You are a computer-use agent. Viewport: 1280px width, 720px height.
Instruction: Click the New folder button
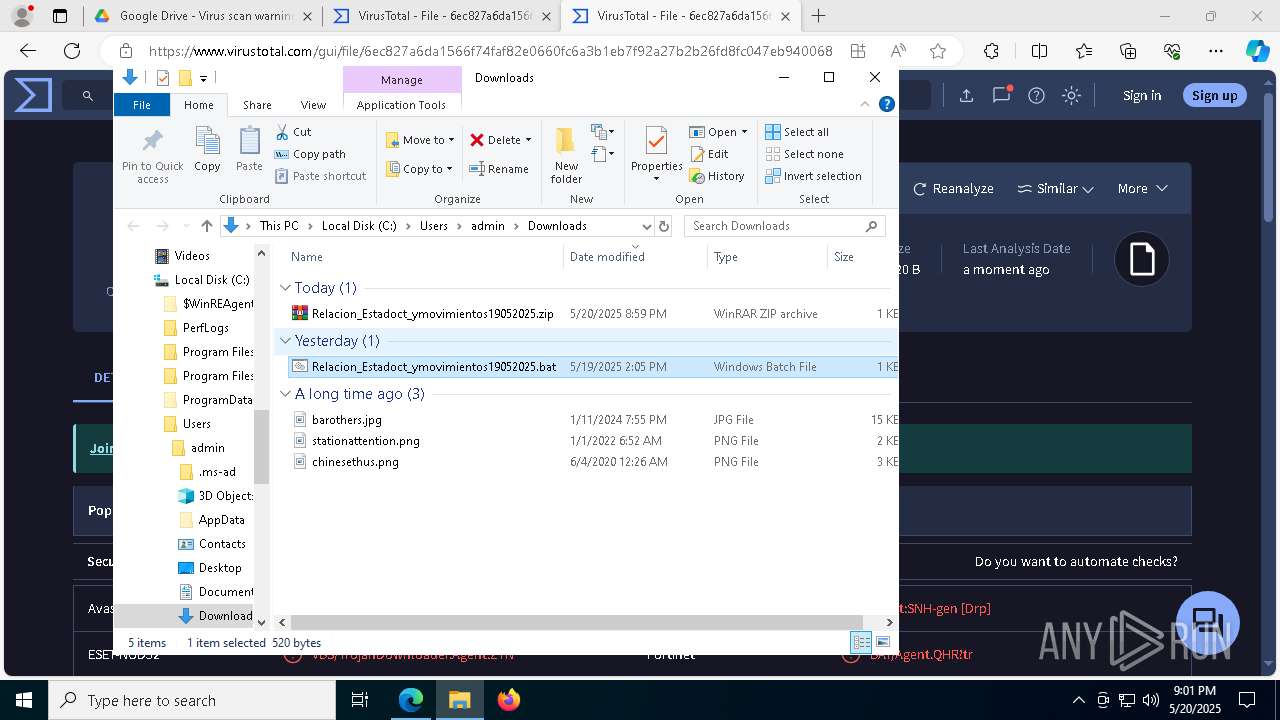566,155
